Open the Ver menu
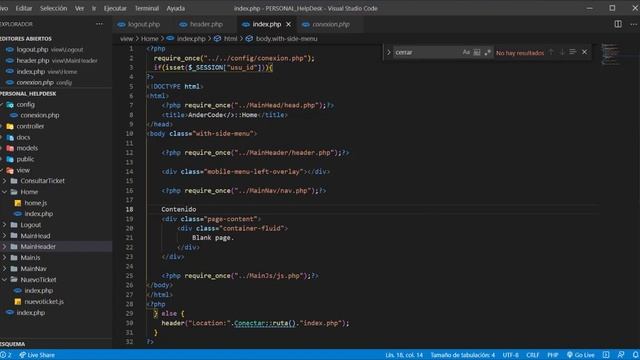 (x=80, y=8)
